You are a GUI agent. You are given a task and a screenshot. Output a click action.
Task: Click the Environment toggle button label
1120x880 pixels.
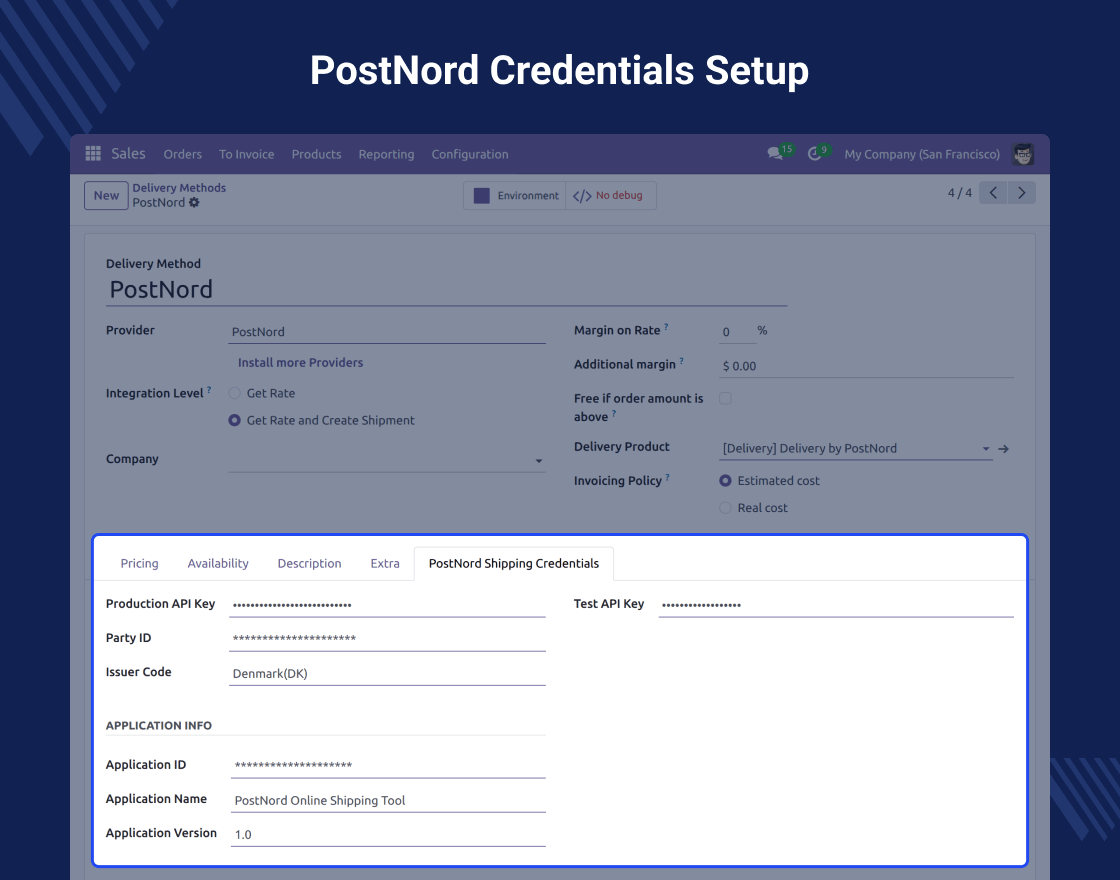tap(528, 196)
